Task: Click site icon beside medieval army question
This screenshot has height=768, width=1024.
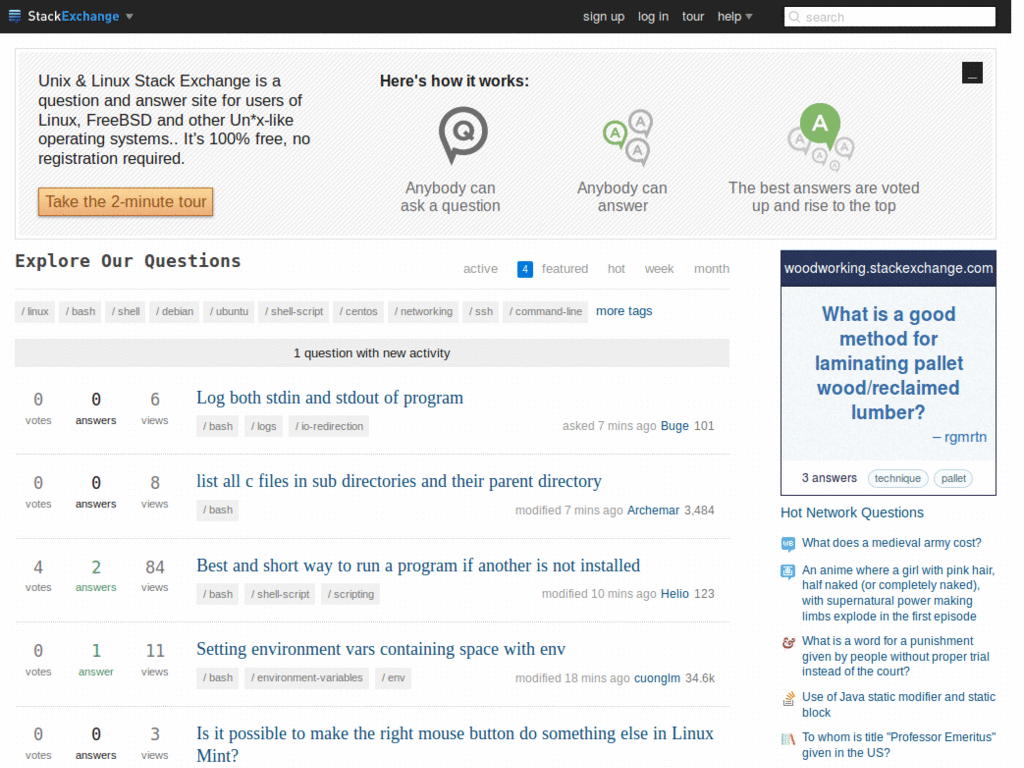Action: (x=788, y=543)
